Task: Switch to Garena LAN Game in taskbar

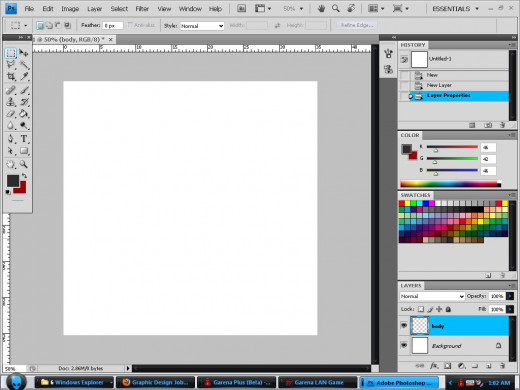Action: pyautogui.click(x=317, y=382)
